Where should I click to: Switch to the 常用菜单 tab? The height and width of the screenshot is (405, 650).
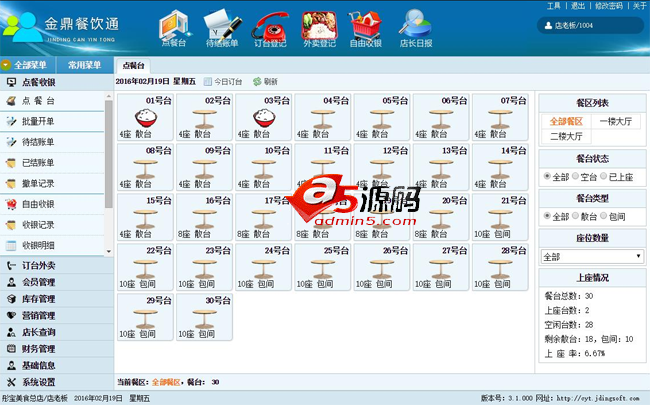85,65
